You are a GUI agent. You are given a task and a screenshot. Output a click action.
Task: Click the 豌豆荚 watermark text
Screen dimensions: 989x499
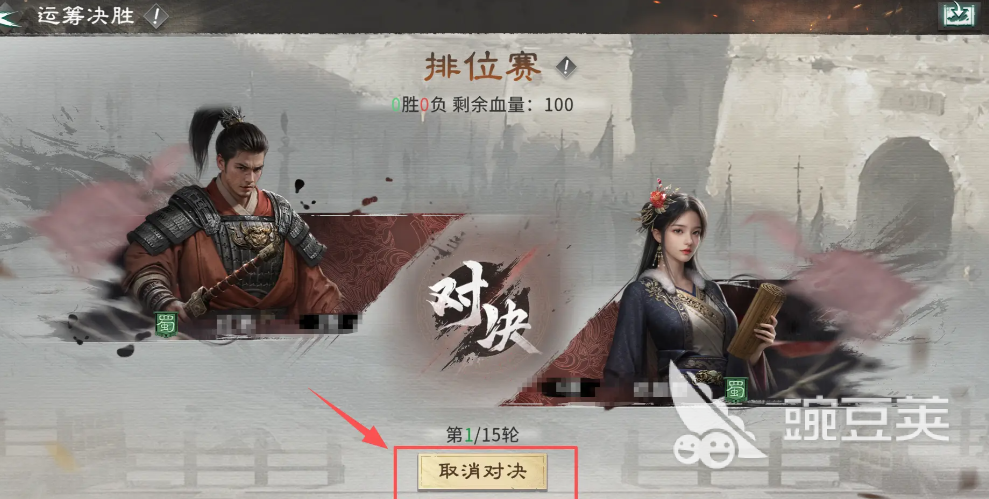coord(866,420)
